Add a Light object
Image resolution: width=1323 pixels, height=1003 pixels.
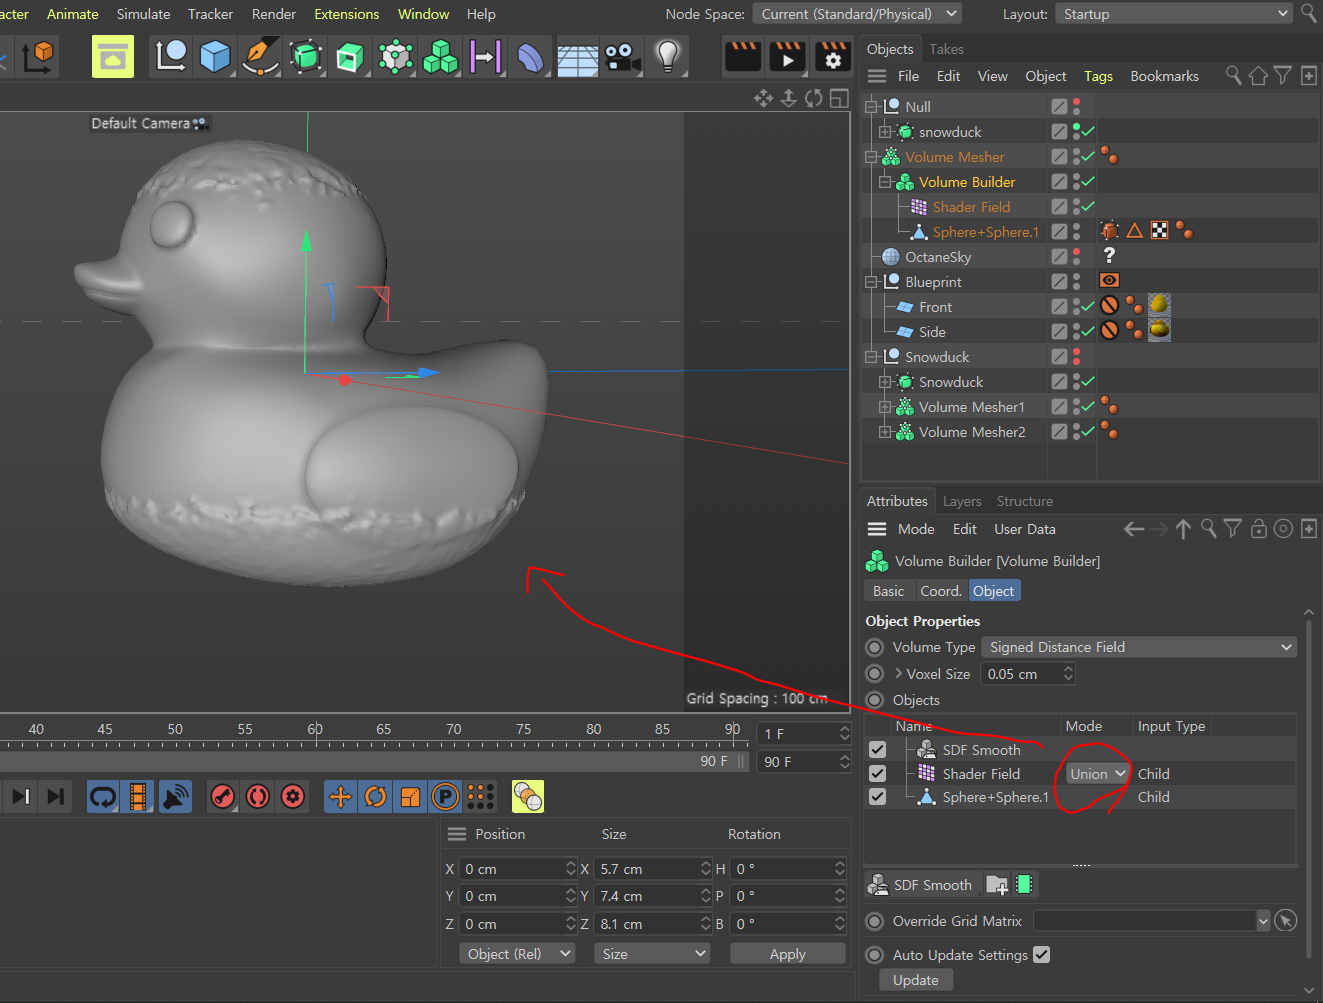point(667,57)
